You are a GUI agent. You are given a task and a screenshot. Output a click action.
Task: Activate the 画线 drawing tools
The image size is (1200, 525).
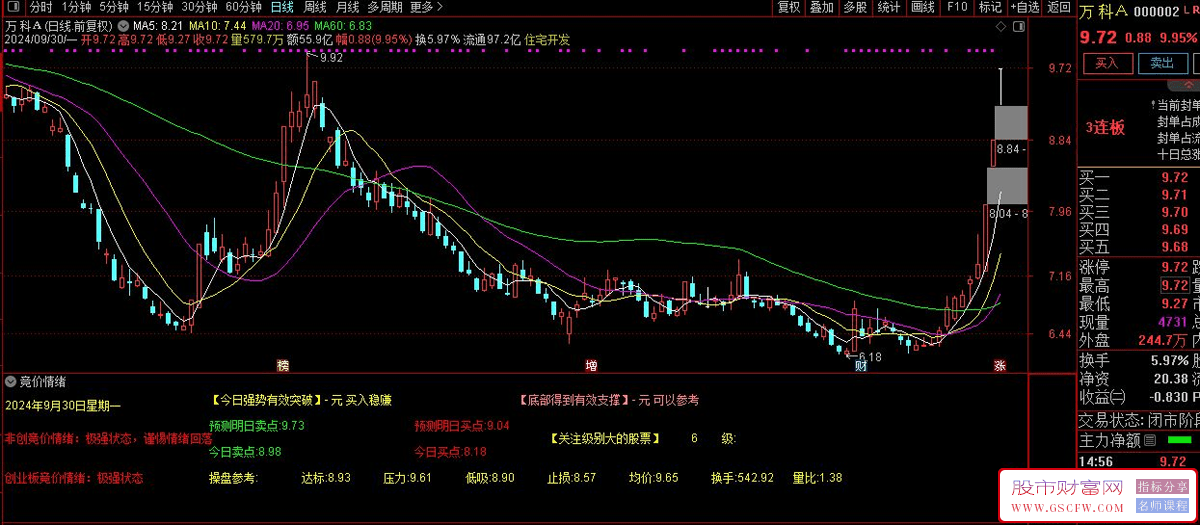coord(922,7)
